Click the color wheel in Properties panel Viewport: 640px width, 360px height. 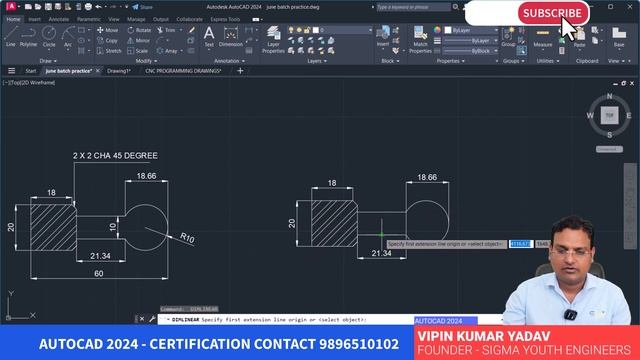tap(437, 30)
